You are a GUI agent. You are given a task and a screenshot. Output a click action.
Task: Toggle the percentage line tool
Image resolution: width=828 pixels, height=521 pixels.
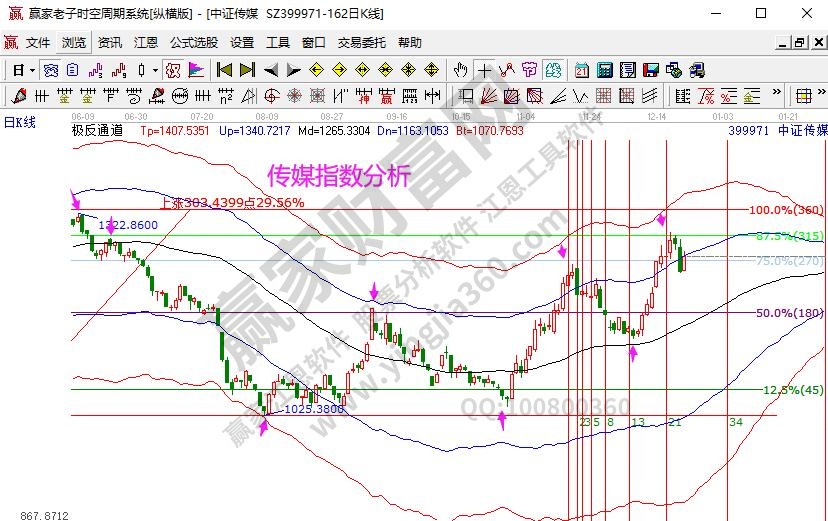point(706,97)
